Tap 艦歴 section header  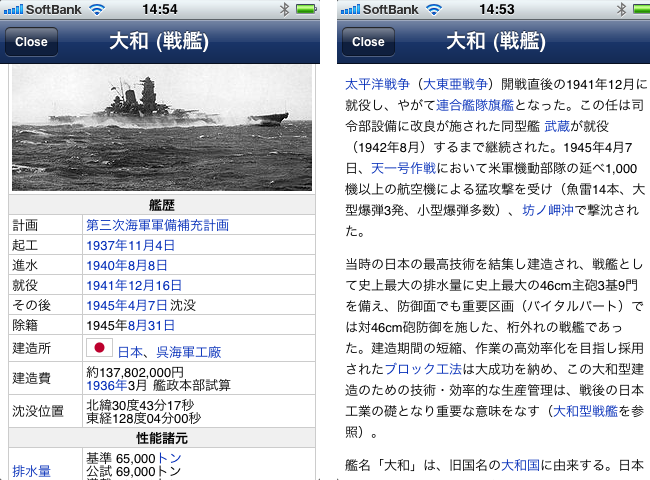pos(162,205)
